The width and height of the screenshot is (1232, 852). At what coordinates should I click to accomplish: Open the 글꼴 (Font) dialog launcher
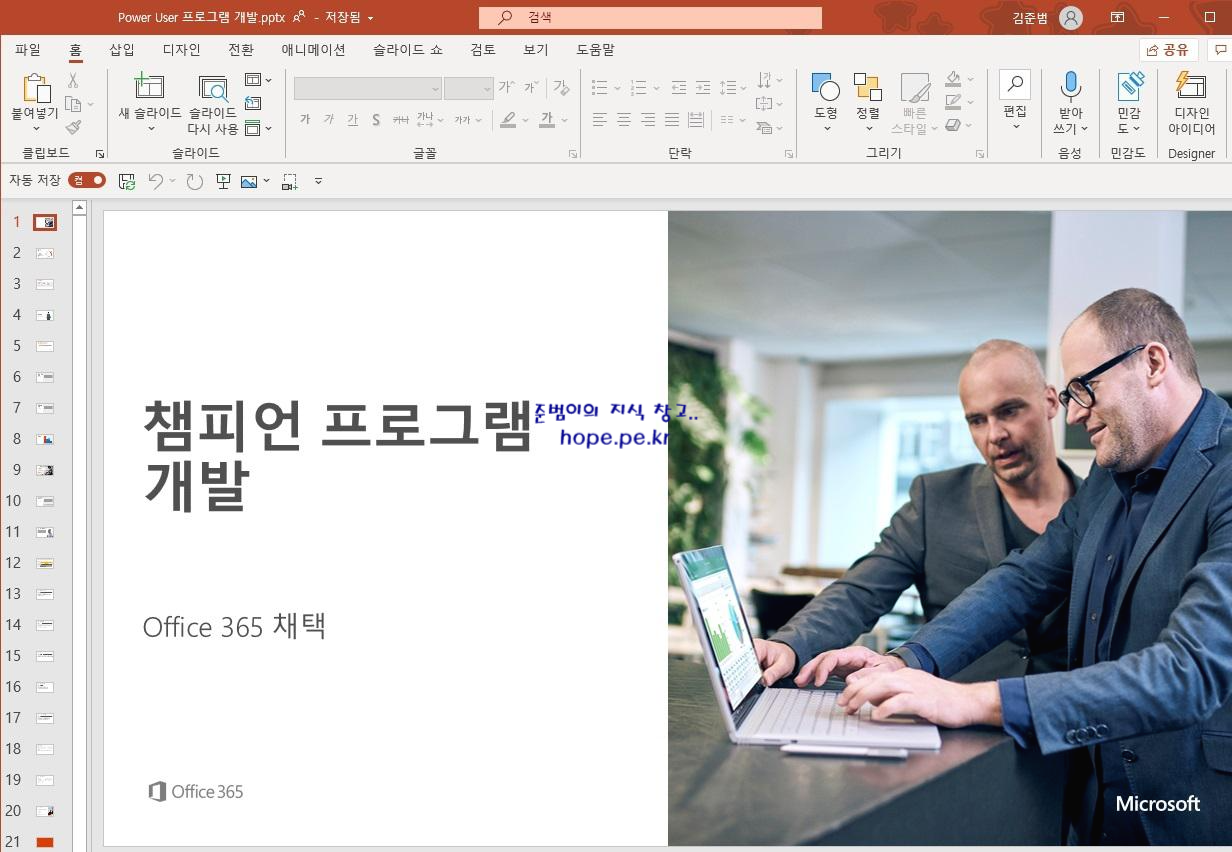[x=573, y=154]
